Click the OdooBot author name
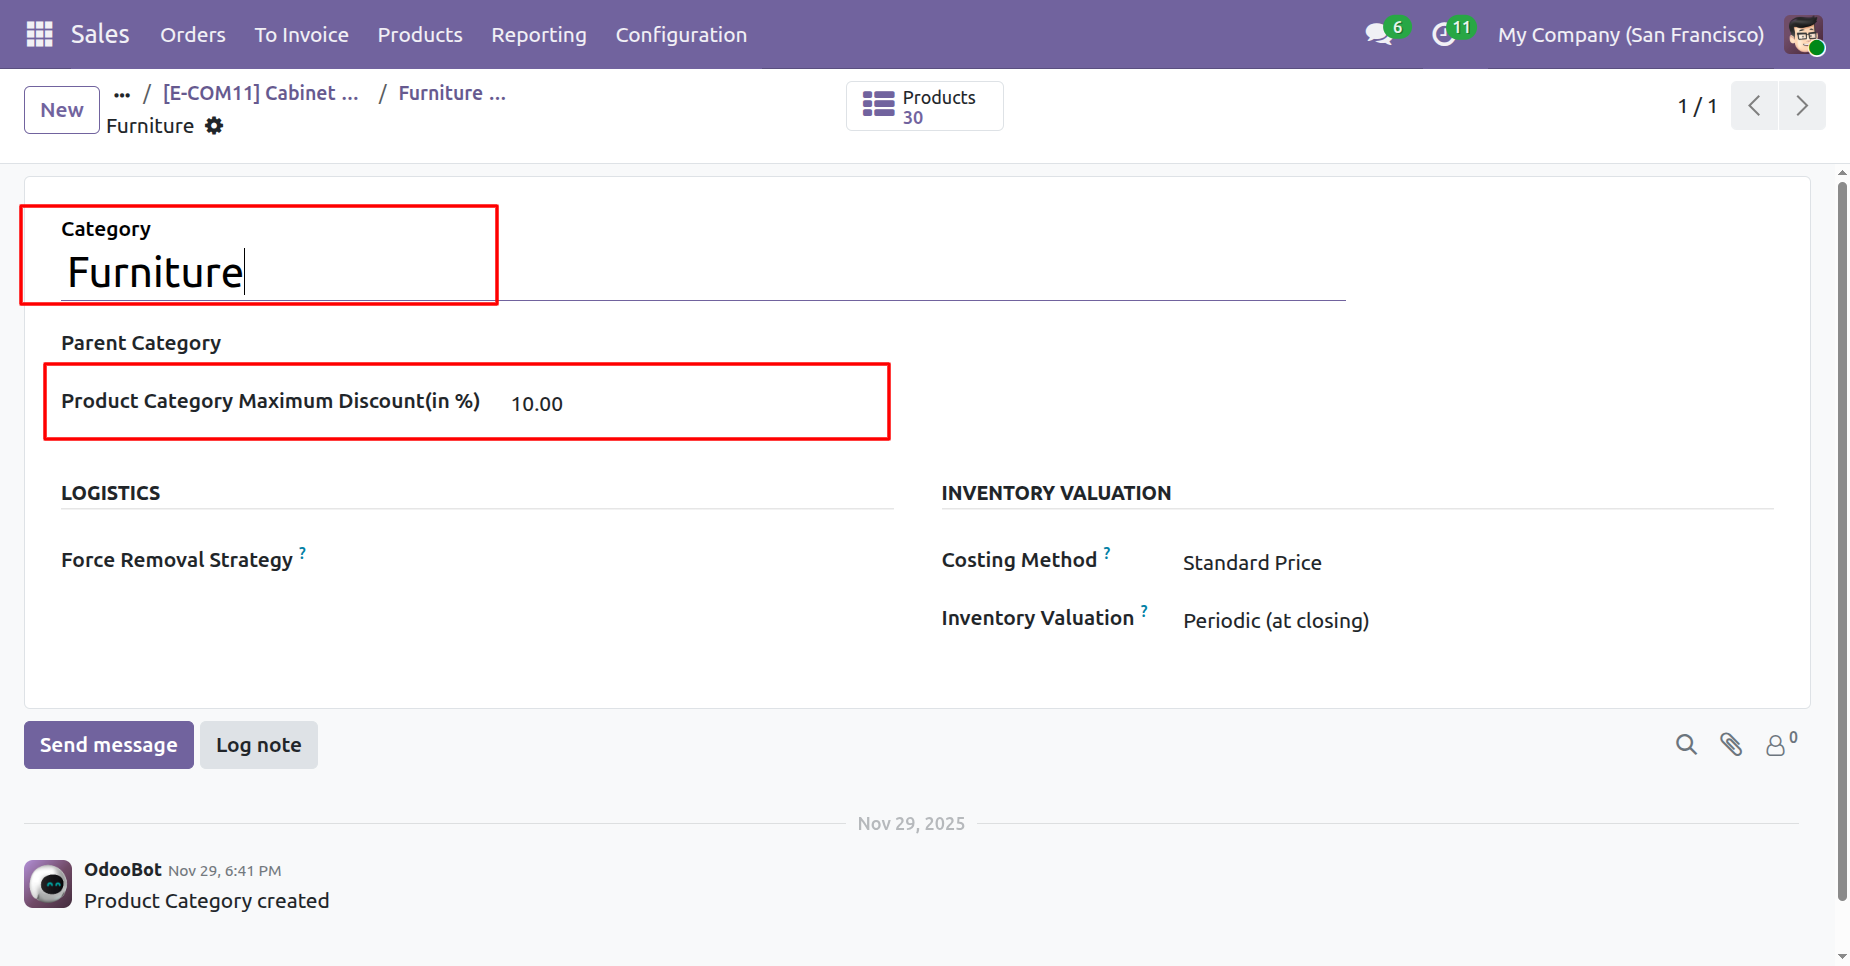This screenshot has height=966, width=1850. click(123, 870)
